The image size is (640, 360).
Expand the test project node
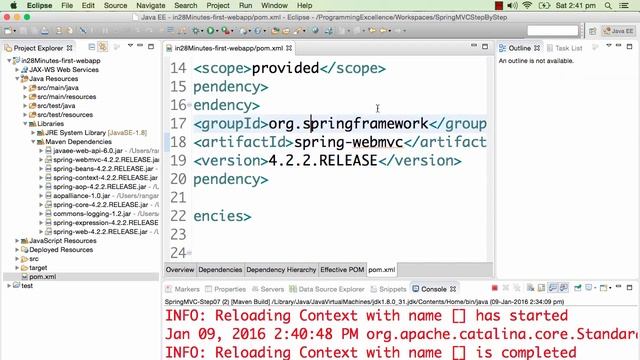tap(9, 285)
